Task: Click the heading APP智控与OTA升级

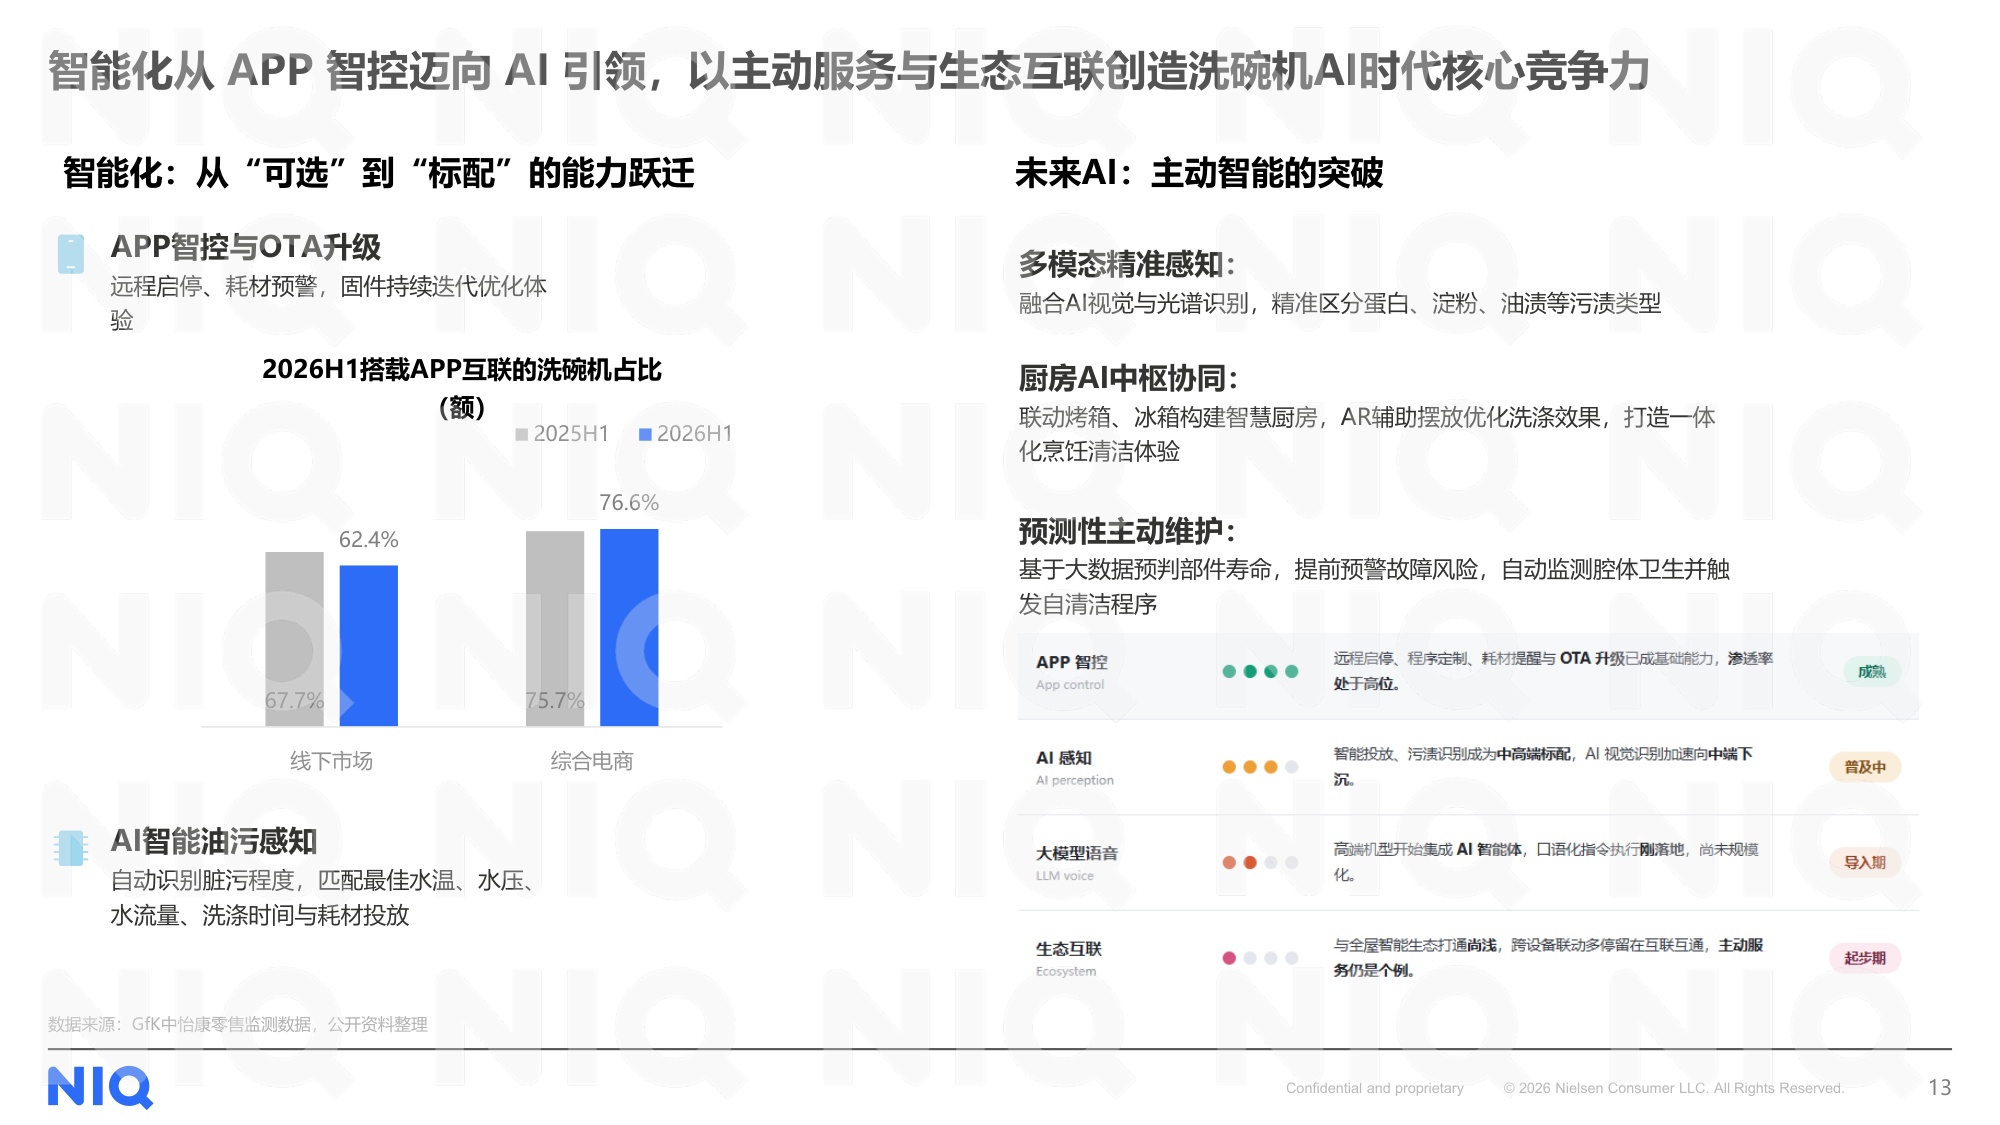Action: [246, 247]
